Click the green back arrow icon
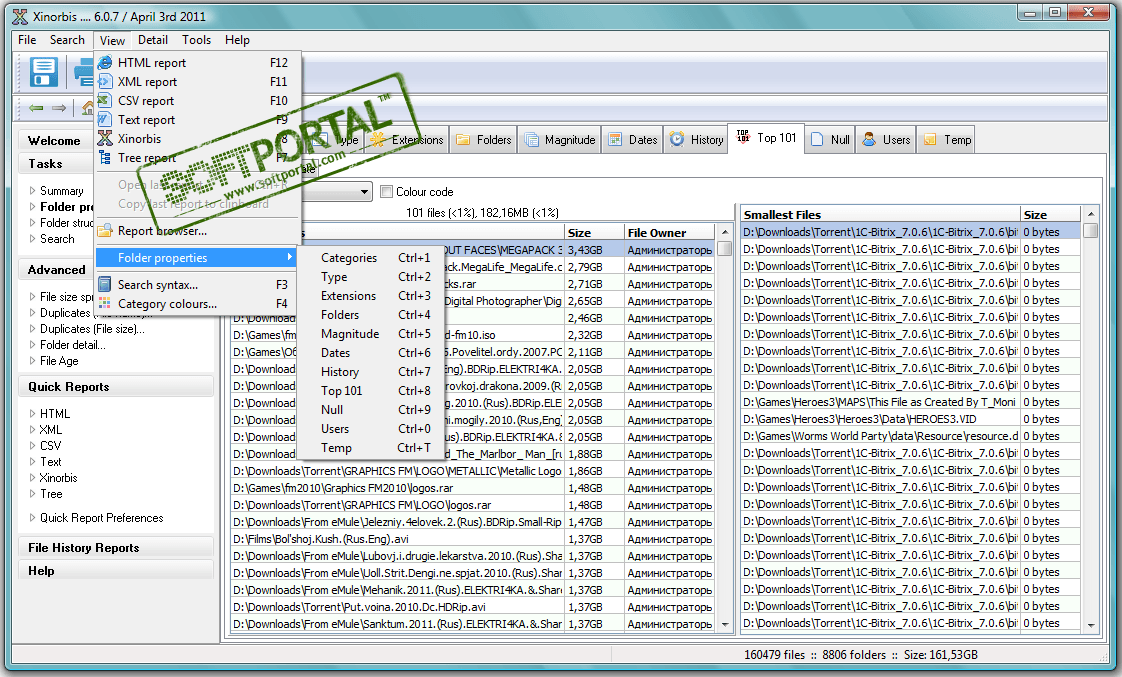Screen dimensions: 1122x677 pyautogui.click(x=37, y=108)
